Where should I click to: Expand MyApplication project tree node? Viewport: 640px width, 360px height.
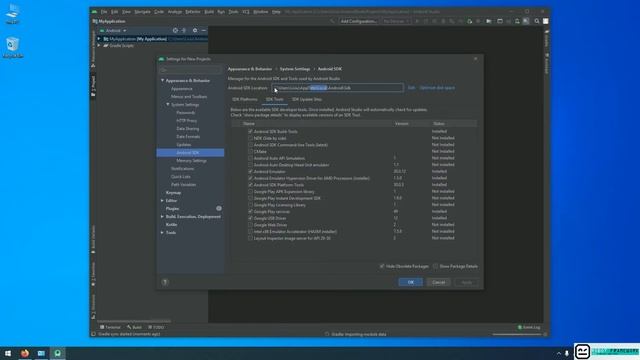click(x=99, y=39)
